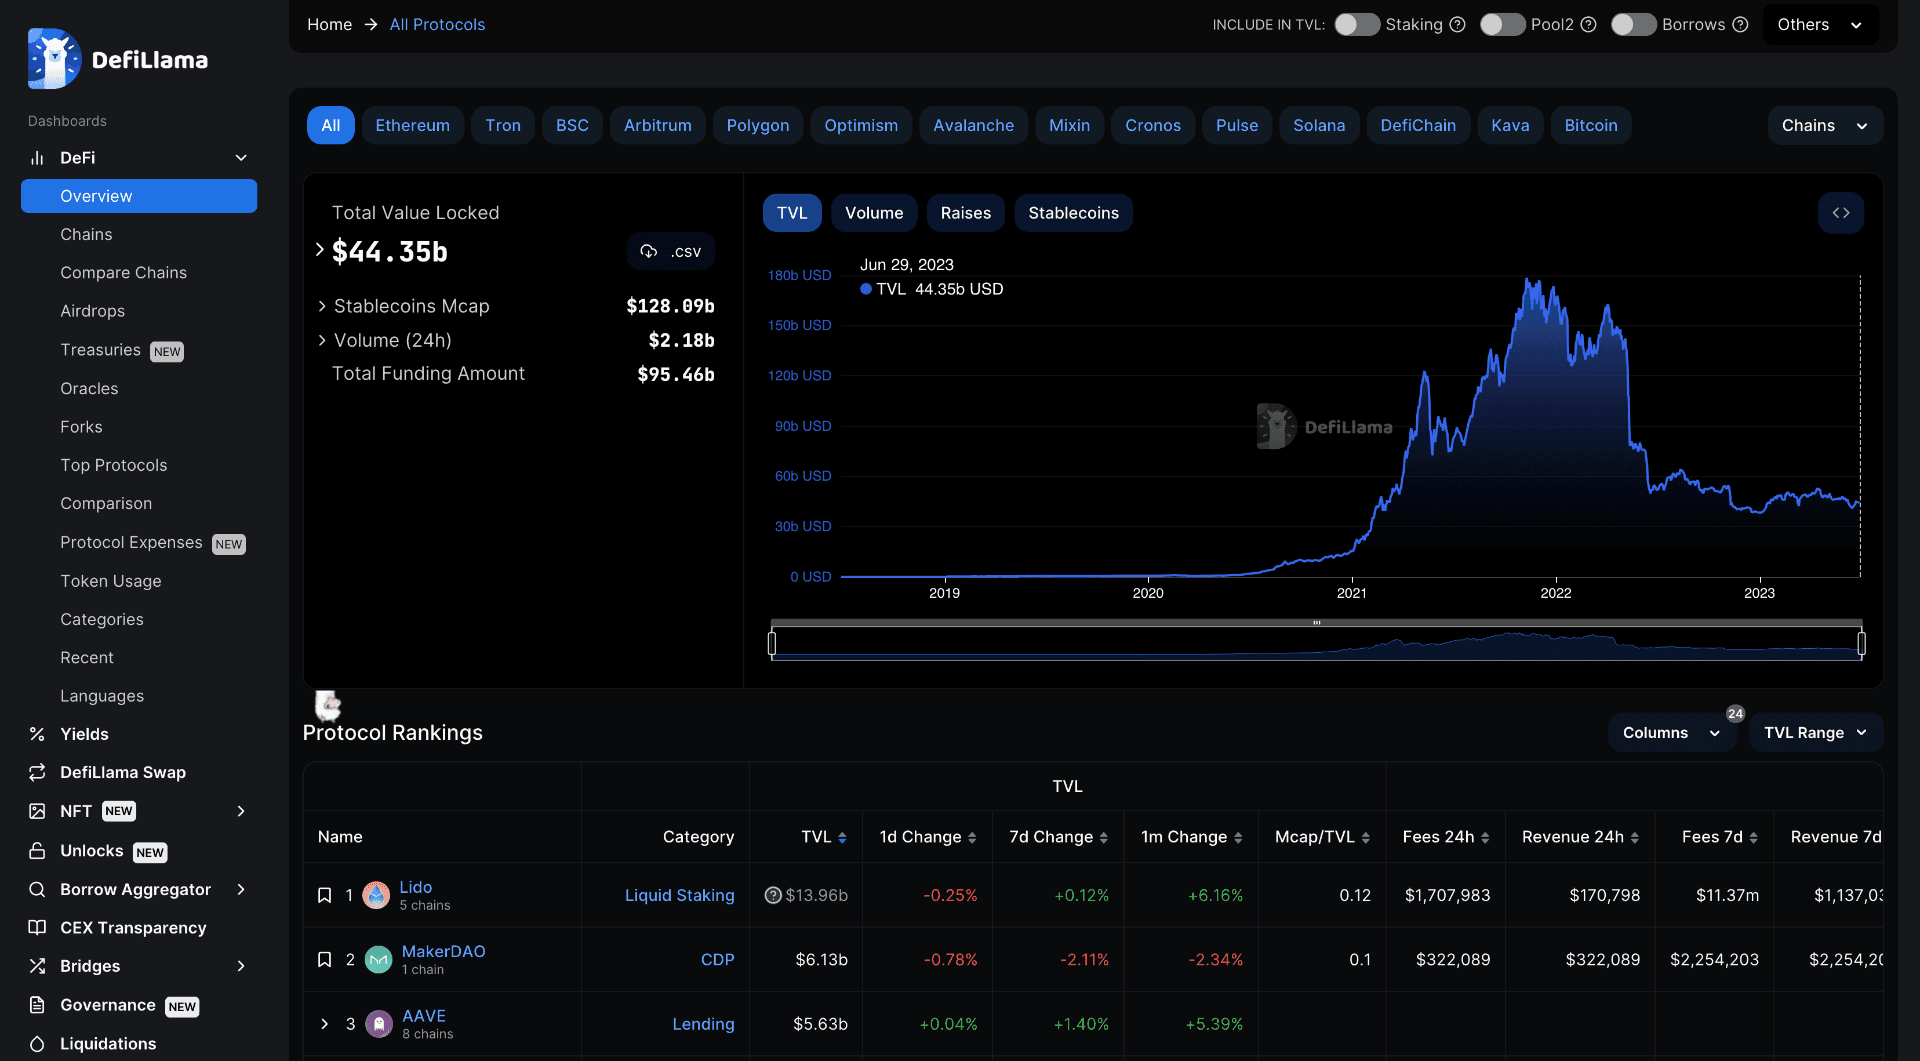Viewport: 1920px width, 1061px height.
Task: Click the Lido TVL warning question icon
Action: (x=773, y=895)
